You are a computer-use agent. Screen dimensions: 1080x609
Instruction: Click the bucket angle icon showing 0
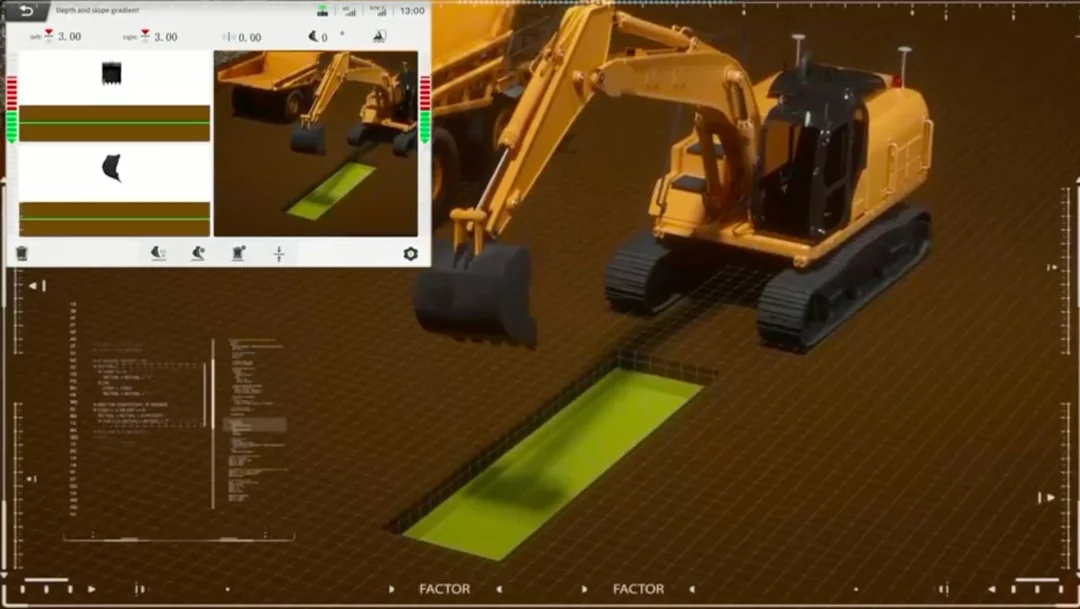318,37
